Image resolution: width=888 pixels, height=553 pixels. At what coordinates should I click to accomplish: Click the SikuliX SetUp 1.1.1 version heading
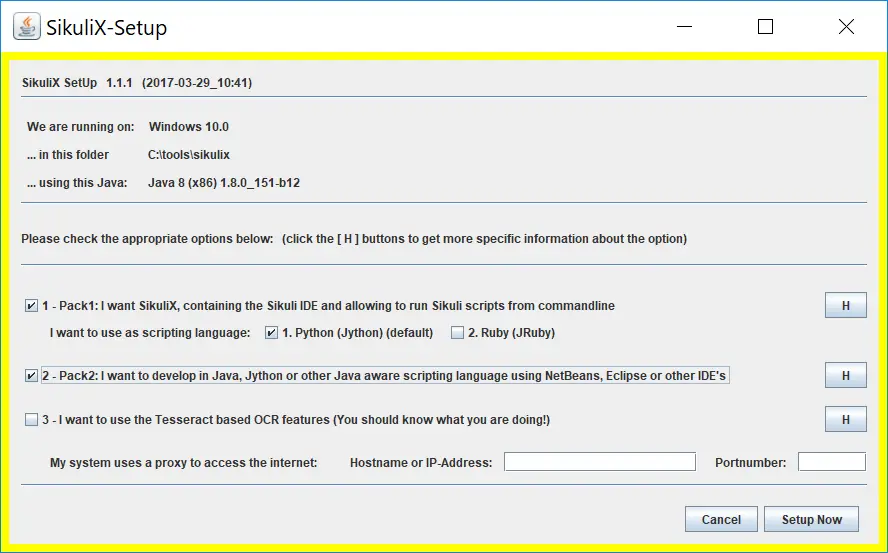(x=137, y=83)
